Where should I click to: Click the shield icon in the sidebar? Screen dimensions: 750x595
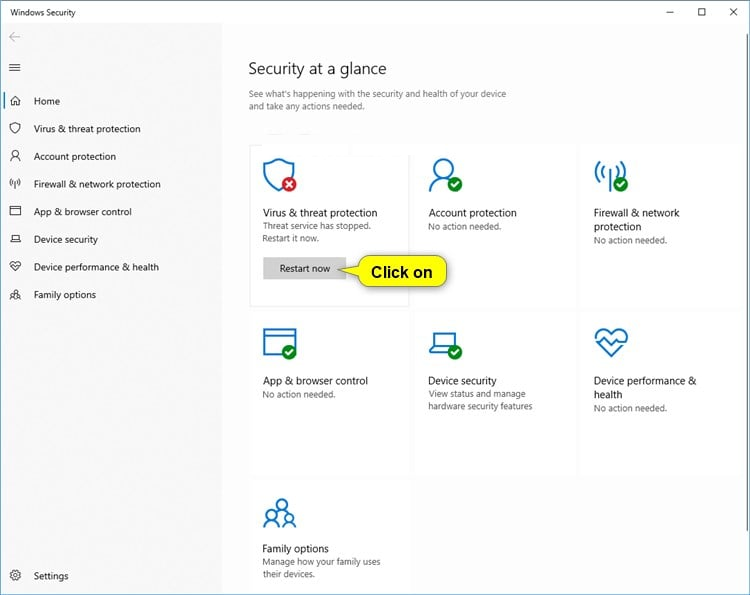click(x=15, y=128)
